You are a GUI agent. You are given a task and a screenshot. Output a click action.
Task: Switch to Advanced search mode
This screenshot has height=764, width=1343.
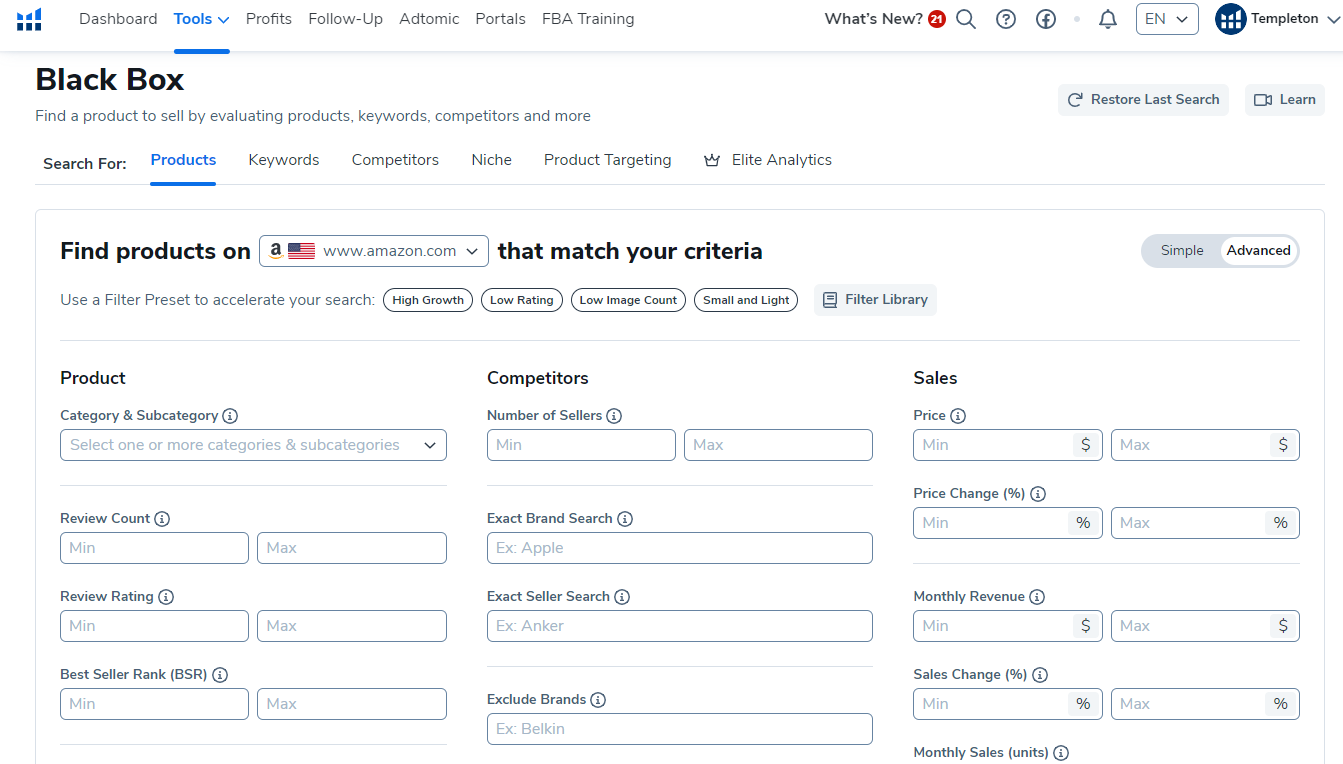(x=1259, y=251)
